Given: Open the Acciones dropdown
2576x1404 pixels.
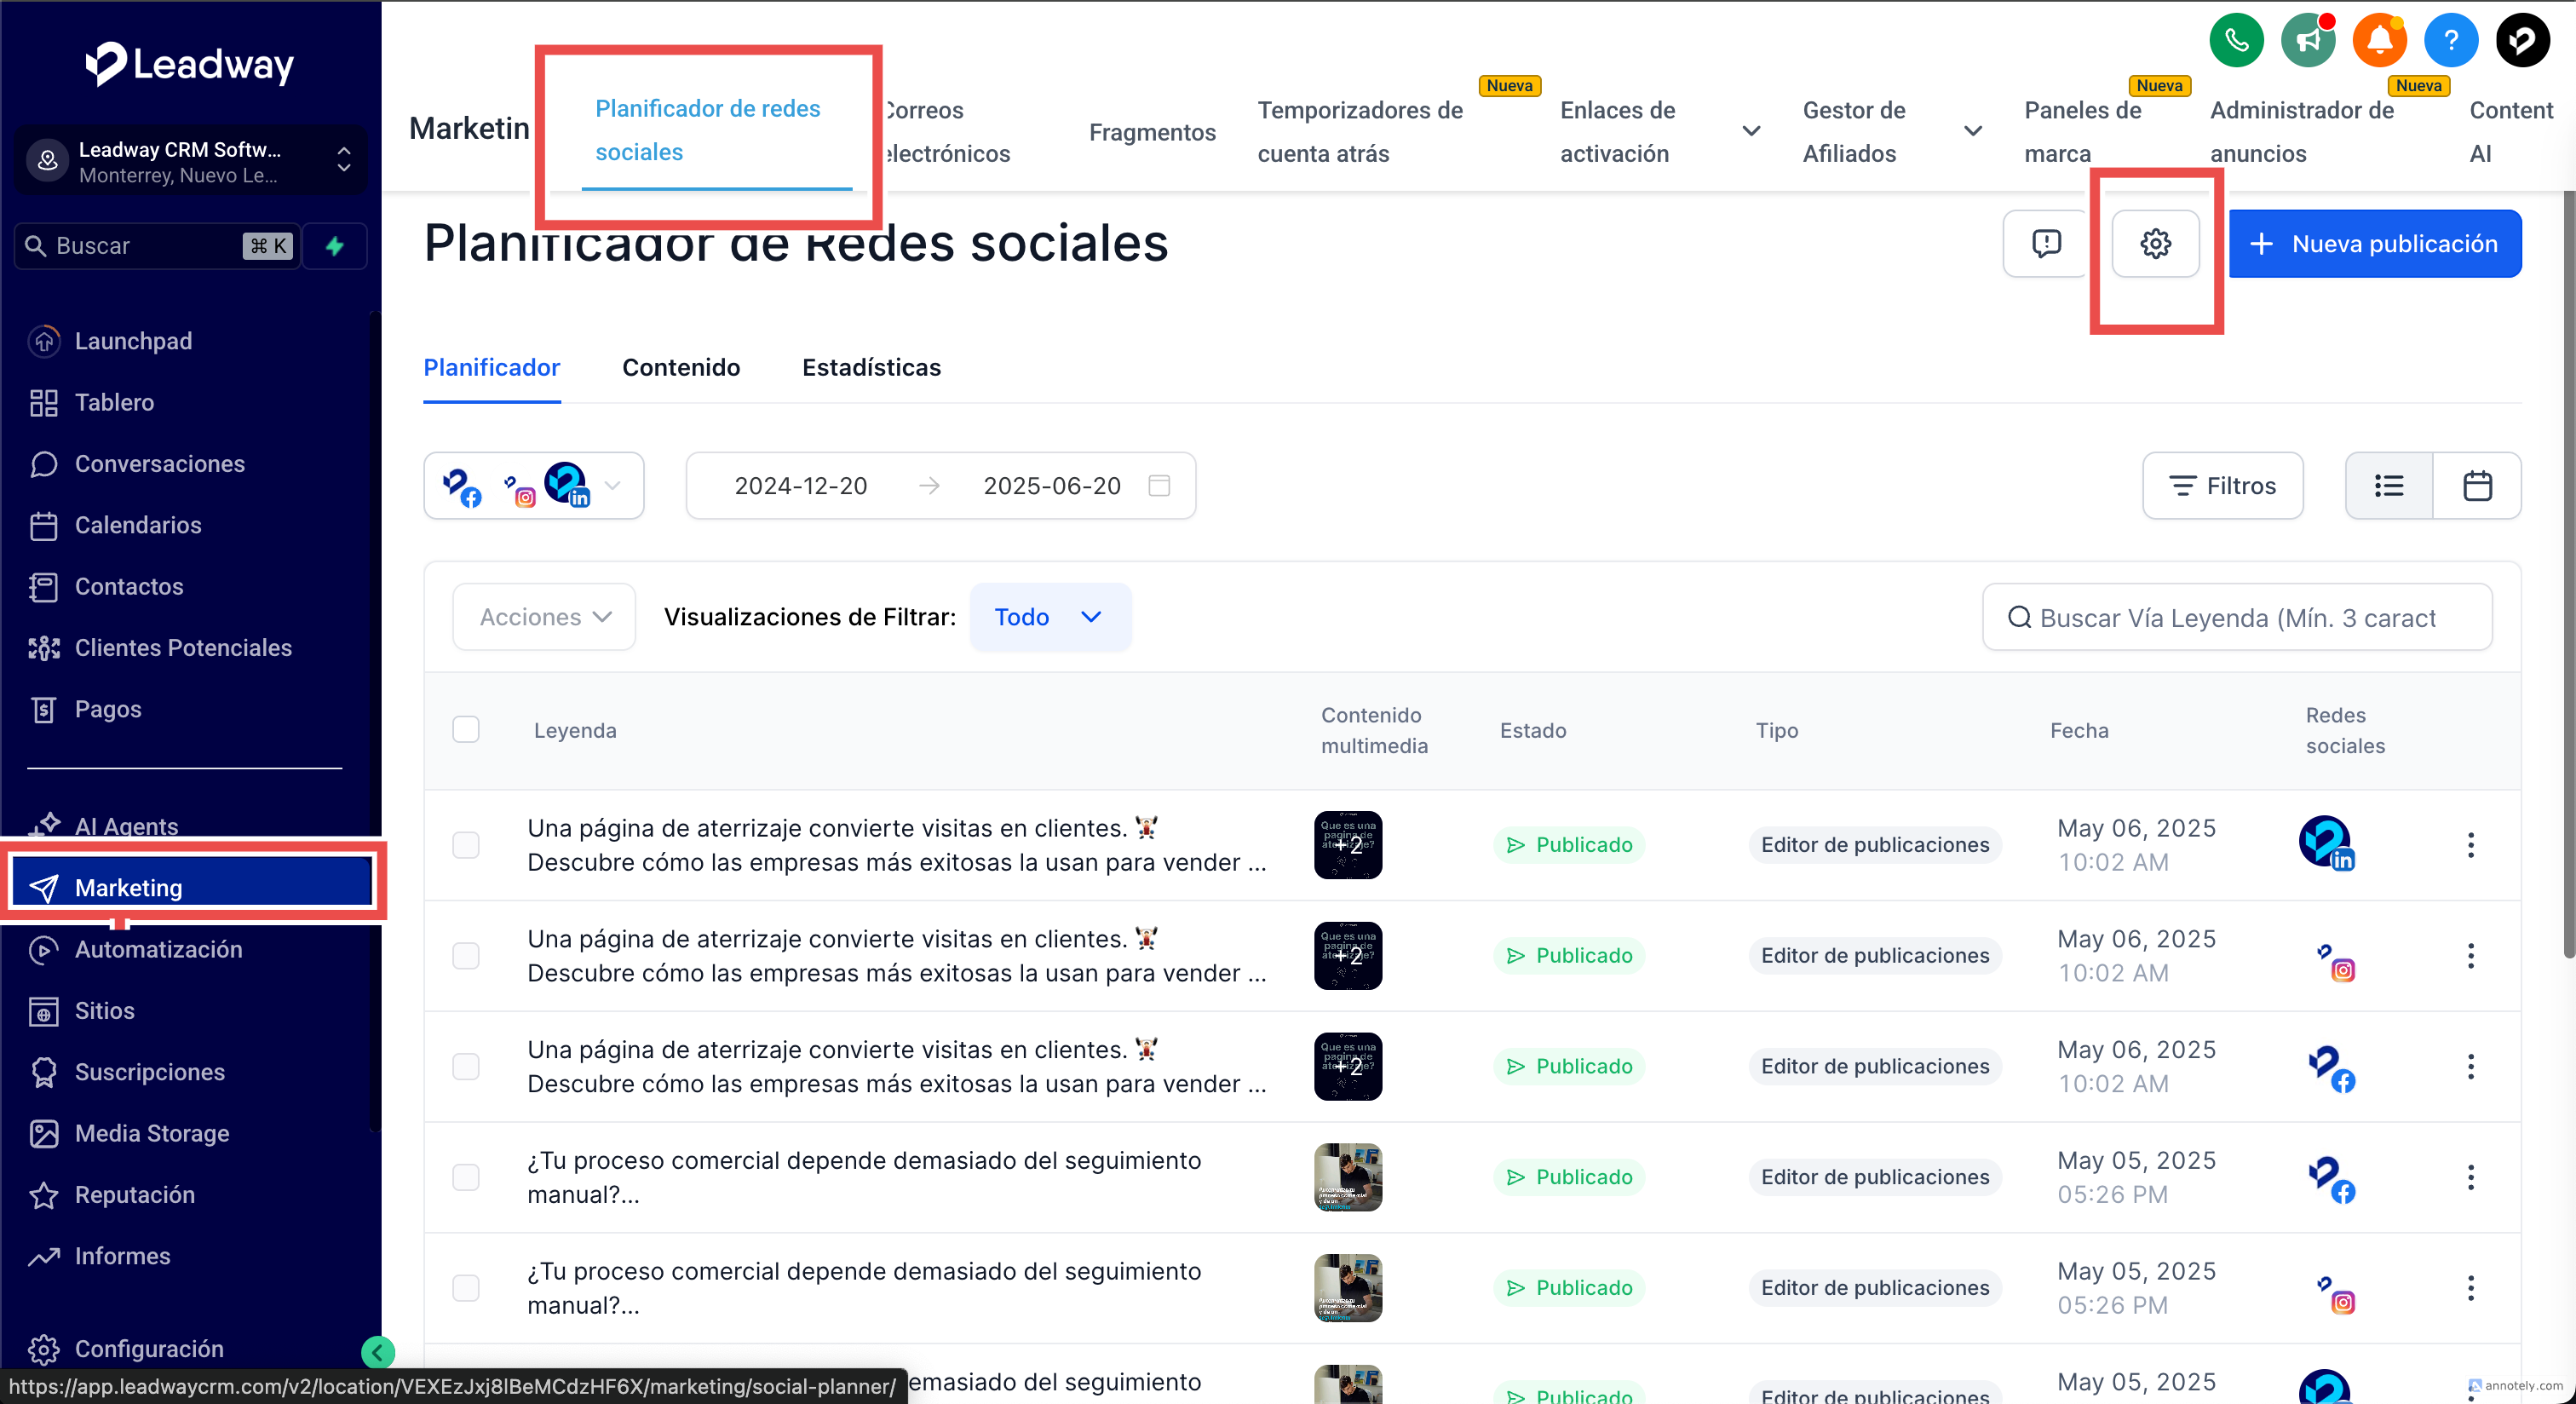Looking at the screenshot, I should (x=544, y=617).
